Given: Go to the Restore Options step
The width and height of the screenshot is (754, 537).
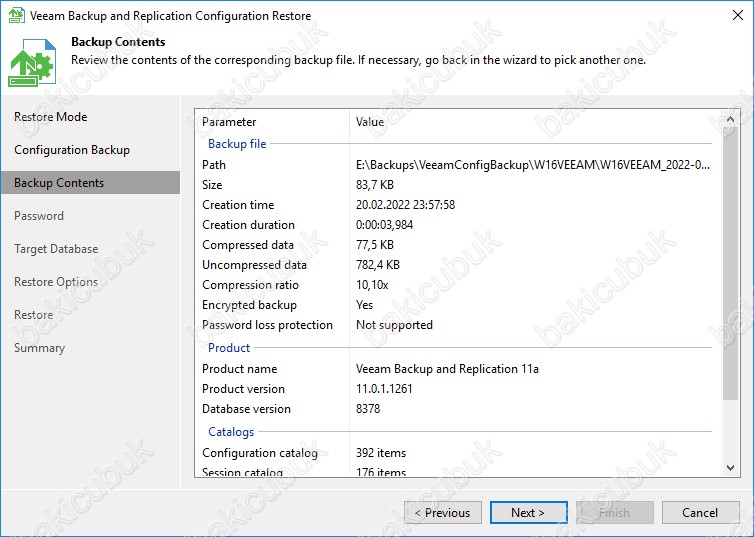Looking at the screenshot, I should [56, 282].
